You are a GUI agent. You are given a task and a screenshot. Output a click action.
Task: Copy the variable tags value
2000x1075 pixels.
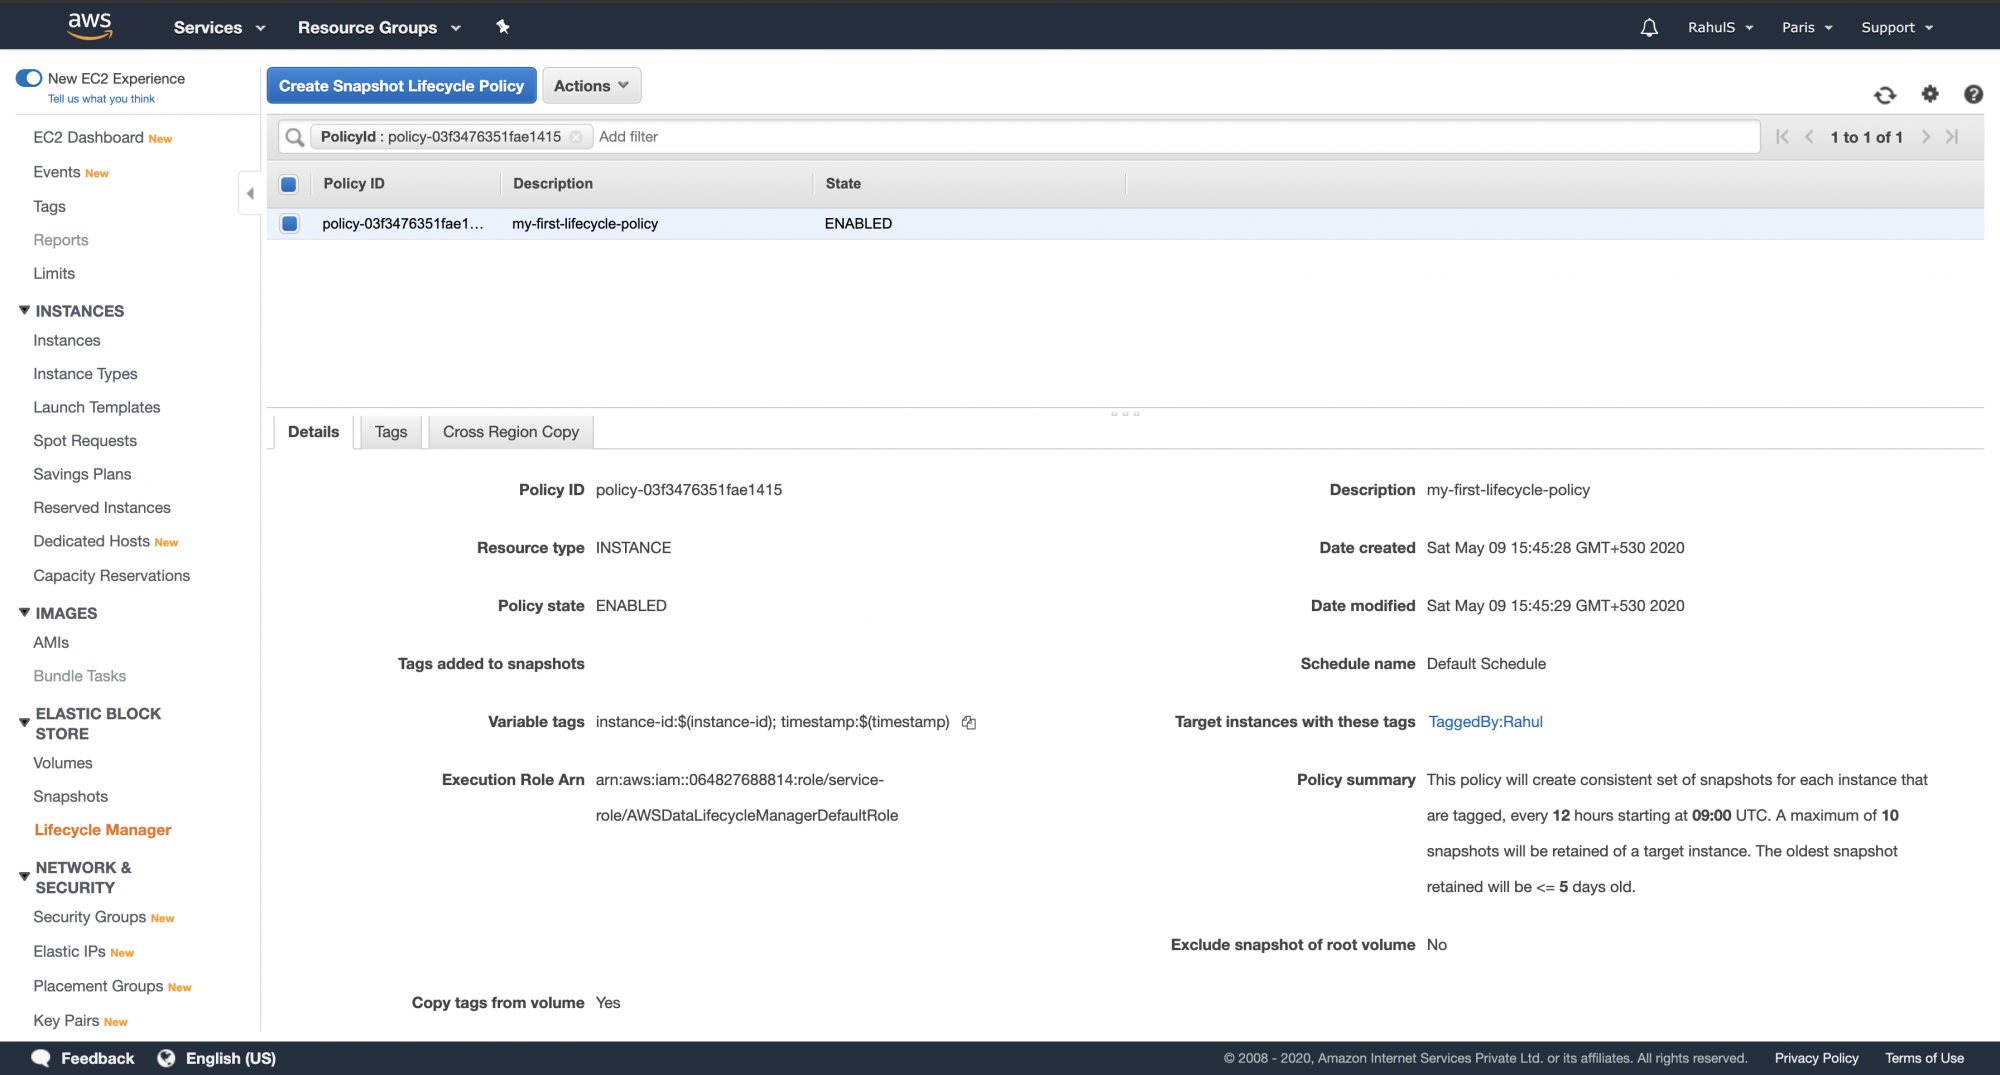[x=968, y=722]
